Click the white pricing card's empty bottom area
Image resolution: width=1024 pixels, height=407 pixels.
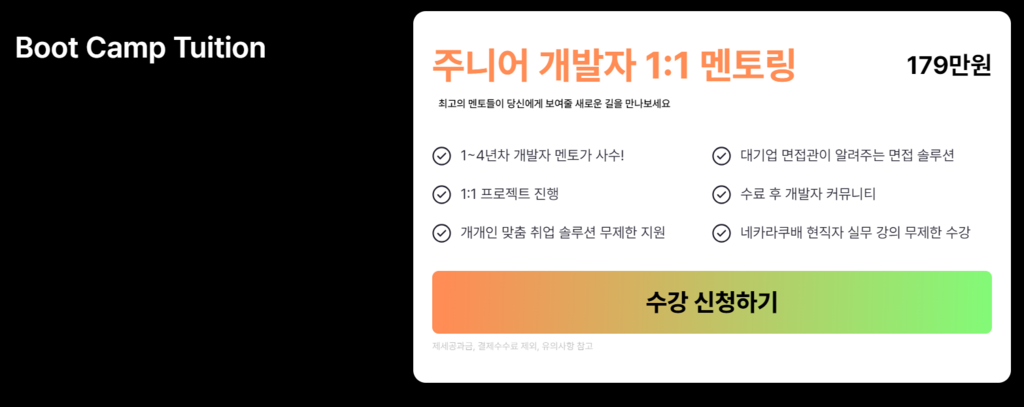point(800,365)
